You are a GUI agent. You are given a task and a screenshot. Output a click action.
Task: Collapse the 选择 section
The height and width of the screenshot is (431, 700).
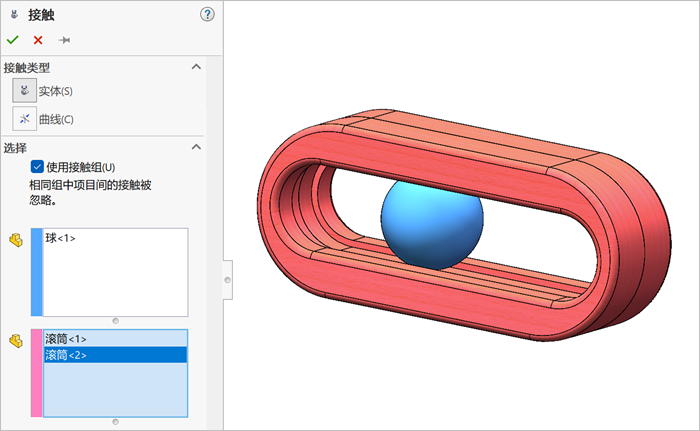[196, 147]
